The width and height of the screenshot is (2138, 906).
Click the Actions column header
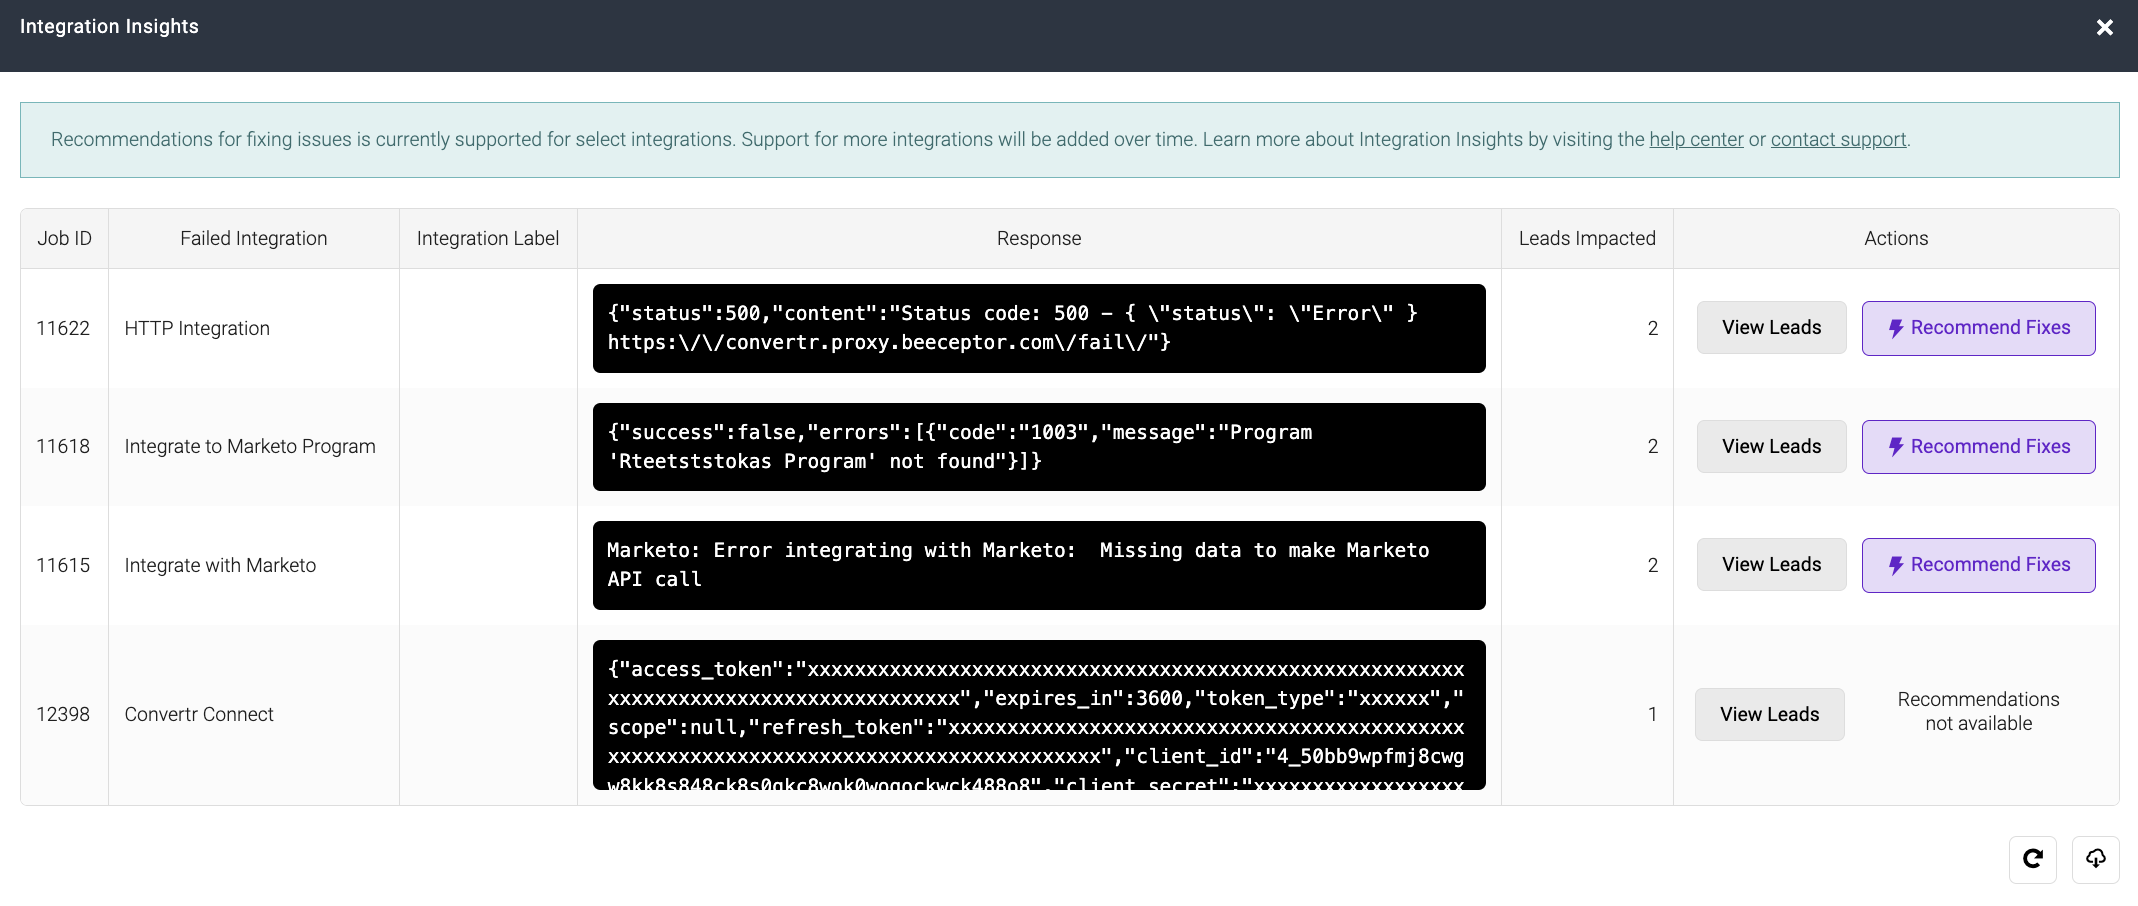[x=1896, y=239]
